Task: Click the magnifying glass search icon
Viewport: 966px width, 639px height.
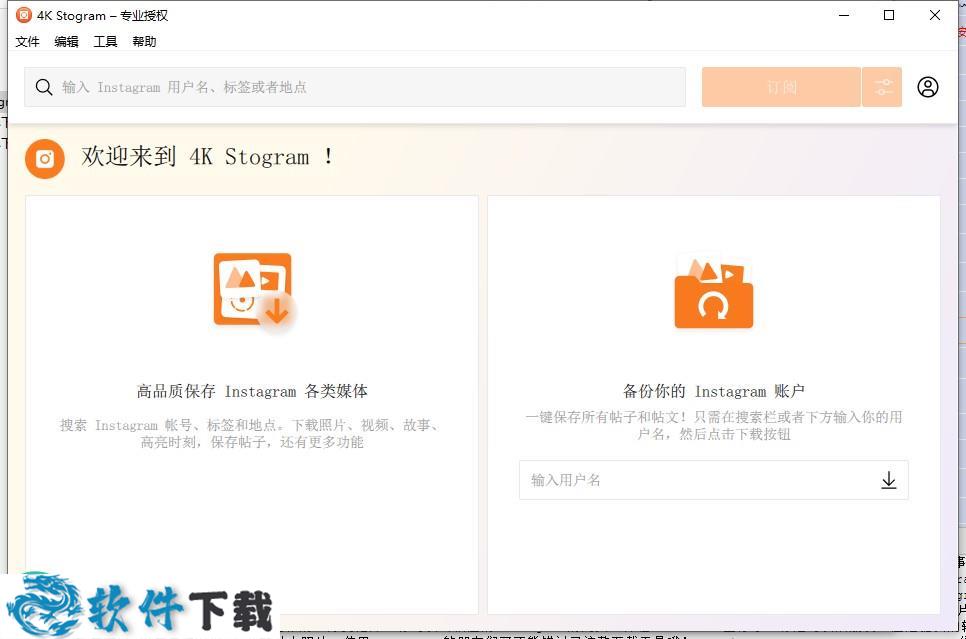Action: 44,87
